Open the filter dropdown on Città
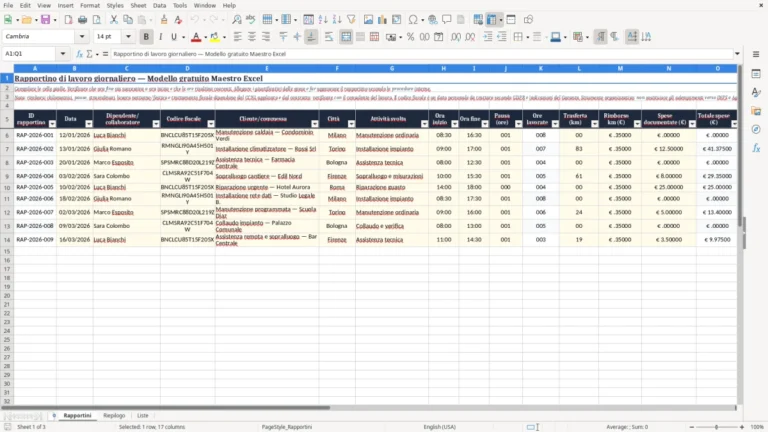Screen dimensions: 768x432 [351, 124]
